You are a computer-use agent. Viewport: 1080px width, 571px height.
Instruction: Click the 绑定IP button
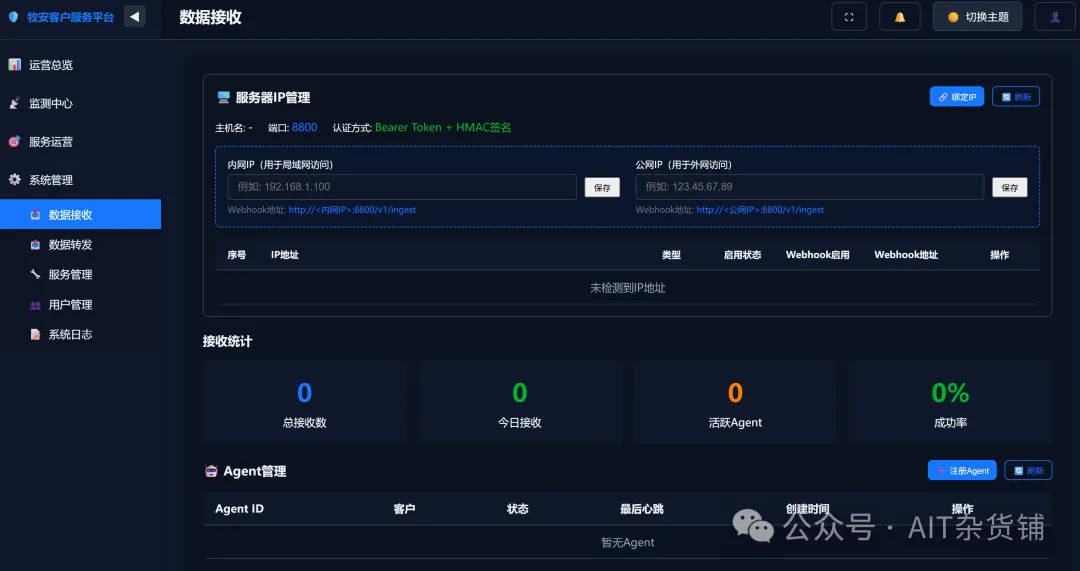(x=957, y=97)
